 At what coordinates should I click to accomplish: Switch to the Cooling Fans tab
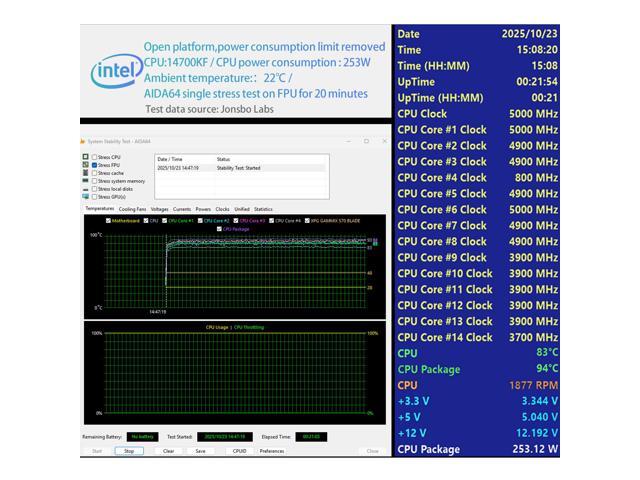pyautogui.click(x=132, y=209)
